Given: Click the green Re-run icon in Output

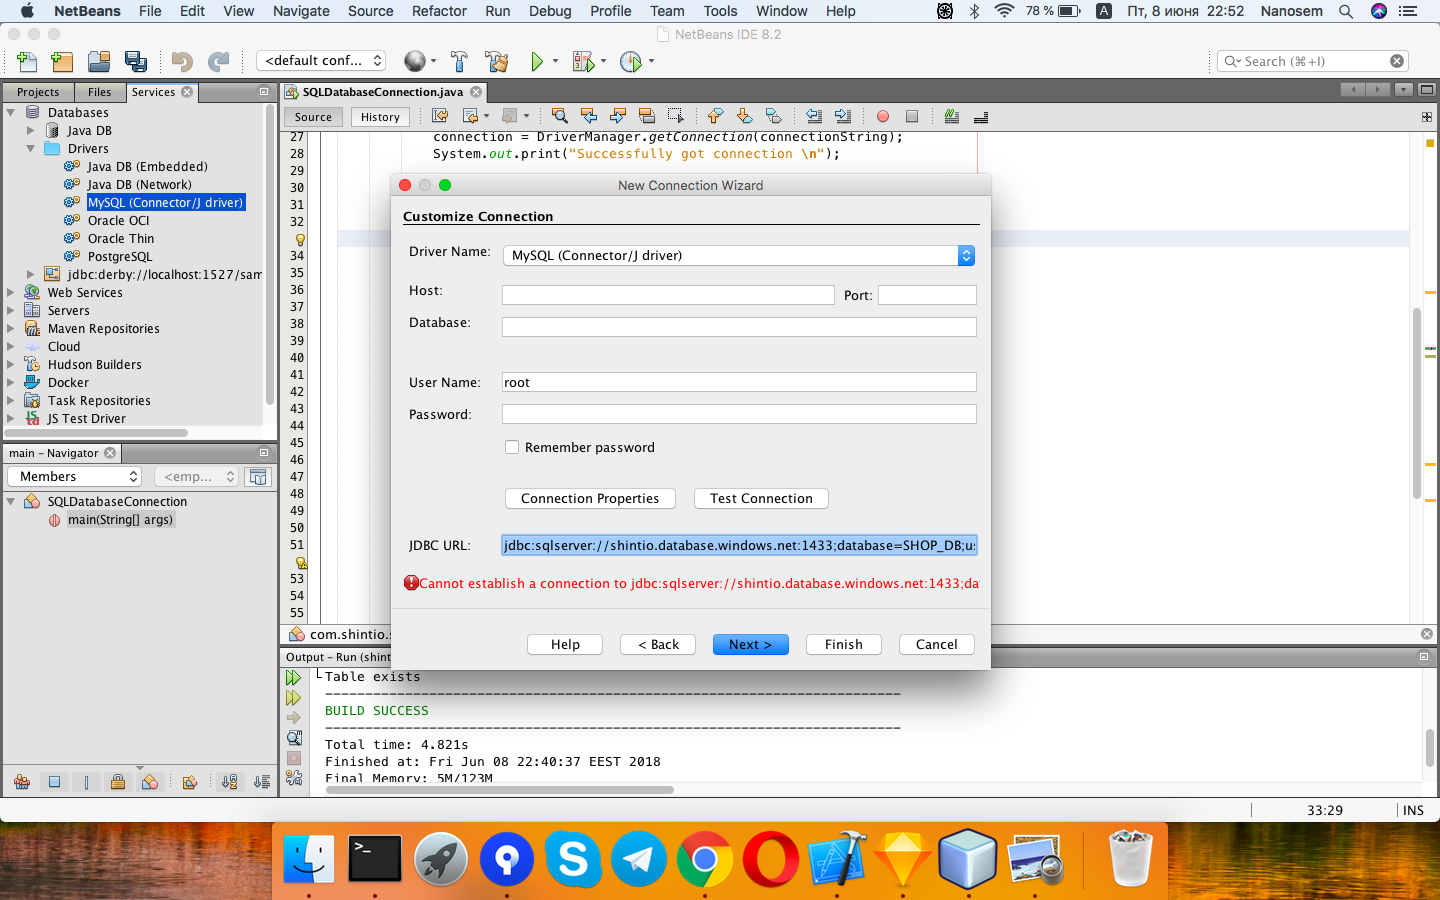Looking at the screenshot, I should click(x=294, y=678).
